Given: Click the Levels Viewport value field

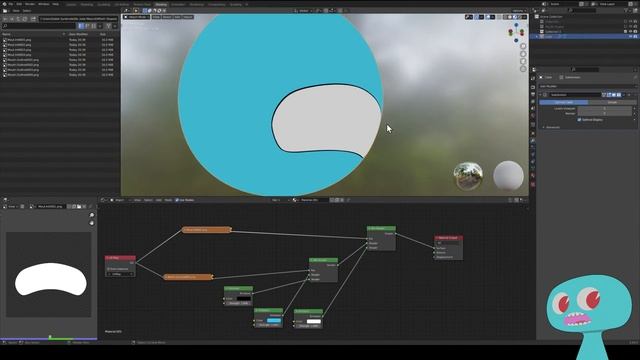Looking at the screenshot, I should coord(604,109).
